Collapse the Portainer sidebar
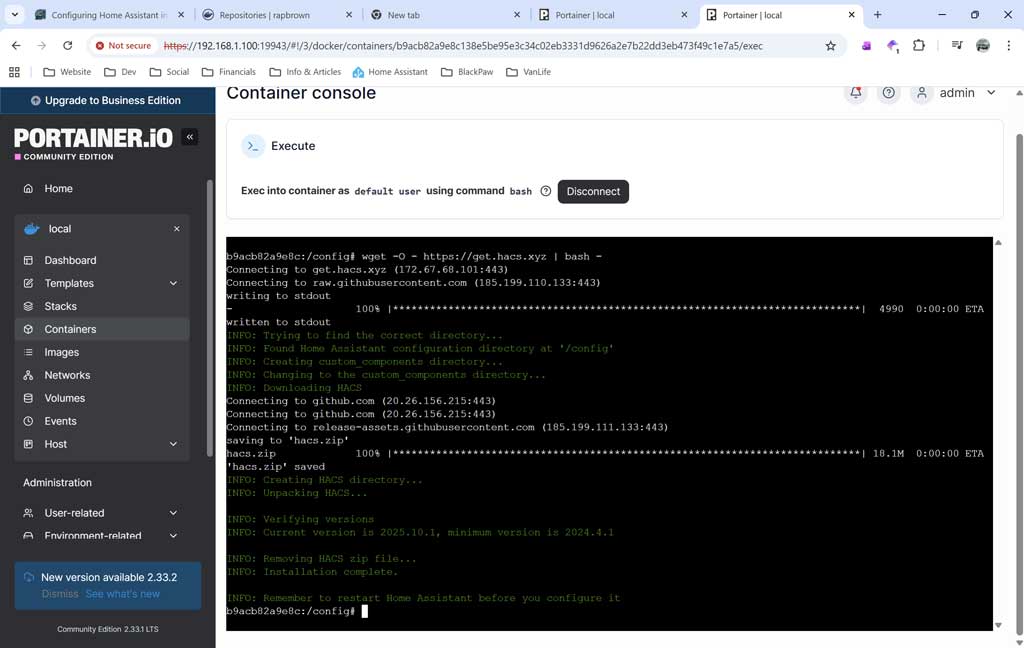1024x648 pixels. [189, 137]
